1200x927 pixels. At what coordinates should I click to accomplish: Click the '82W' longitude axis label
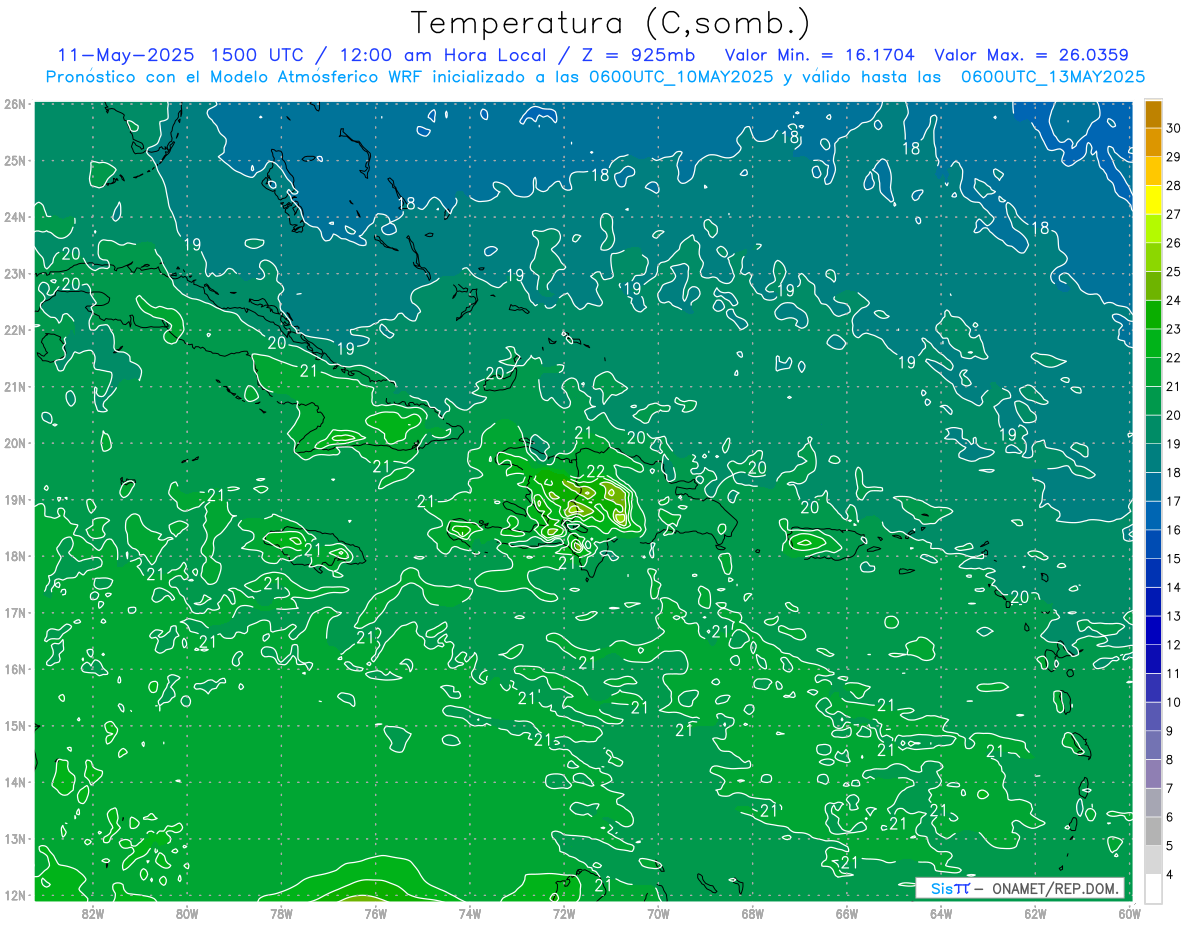(x=93, y=913)
